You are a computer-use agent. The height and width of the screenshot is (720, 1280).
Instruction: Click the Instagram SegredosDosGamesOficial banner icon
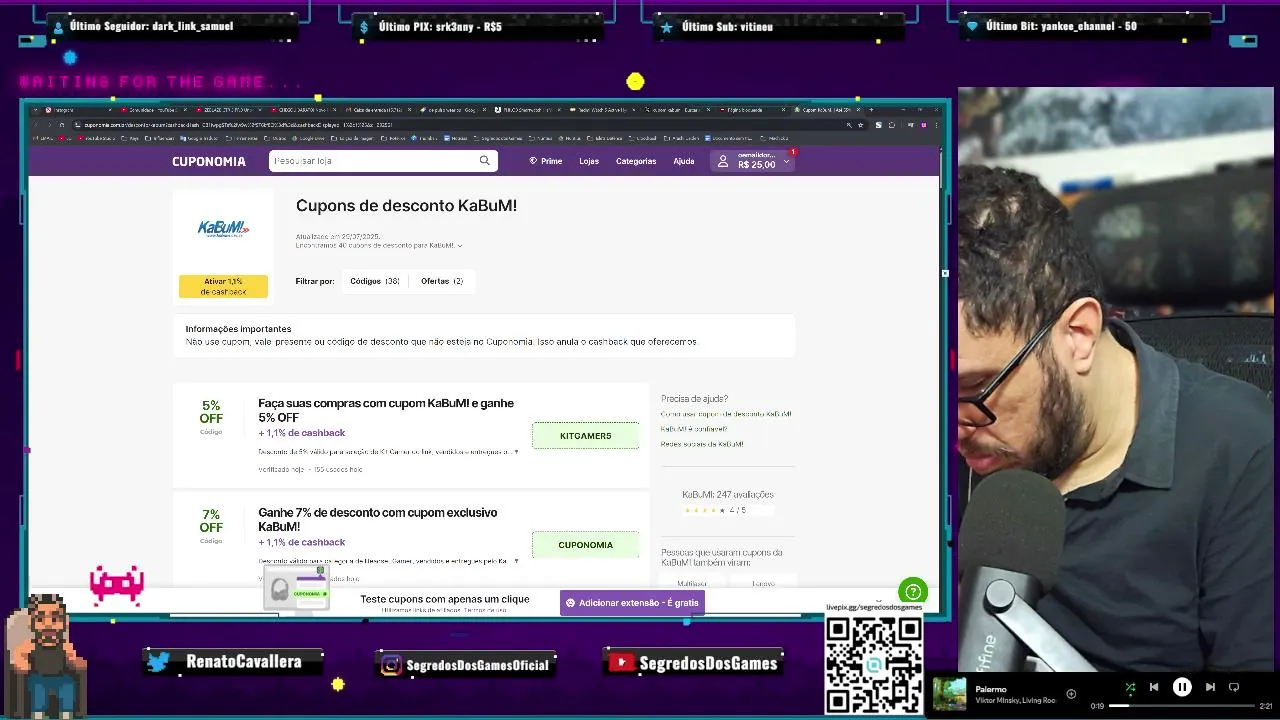pos(392,664)
